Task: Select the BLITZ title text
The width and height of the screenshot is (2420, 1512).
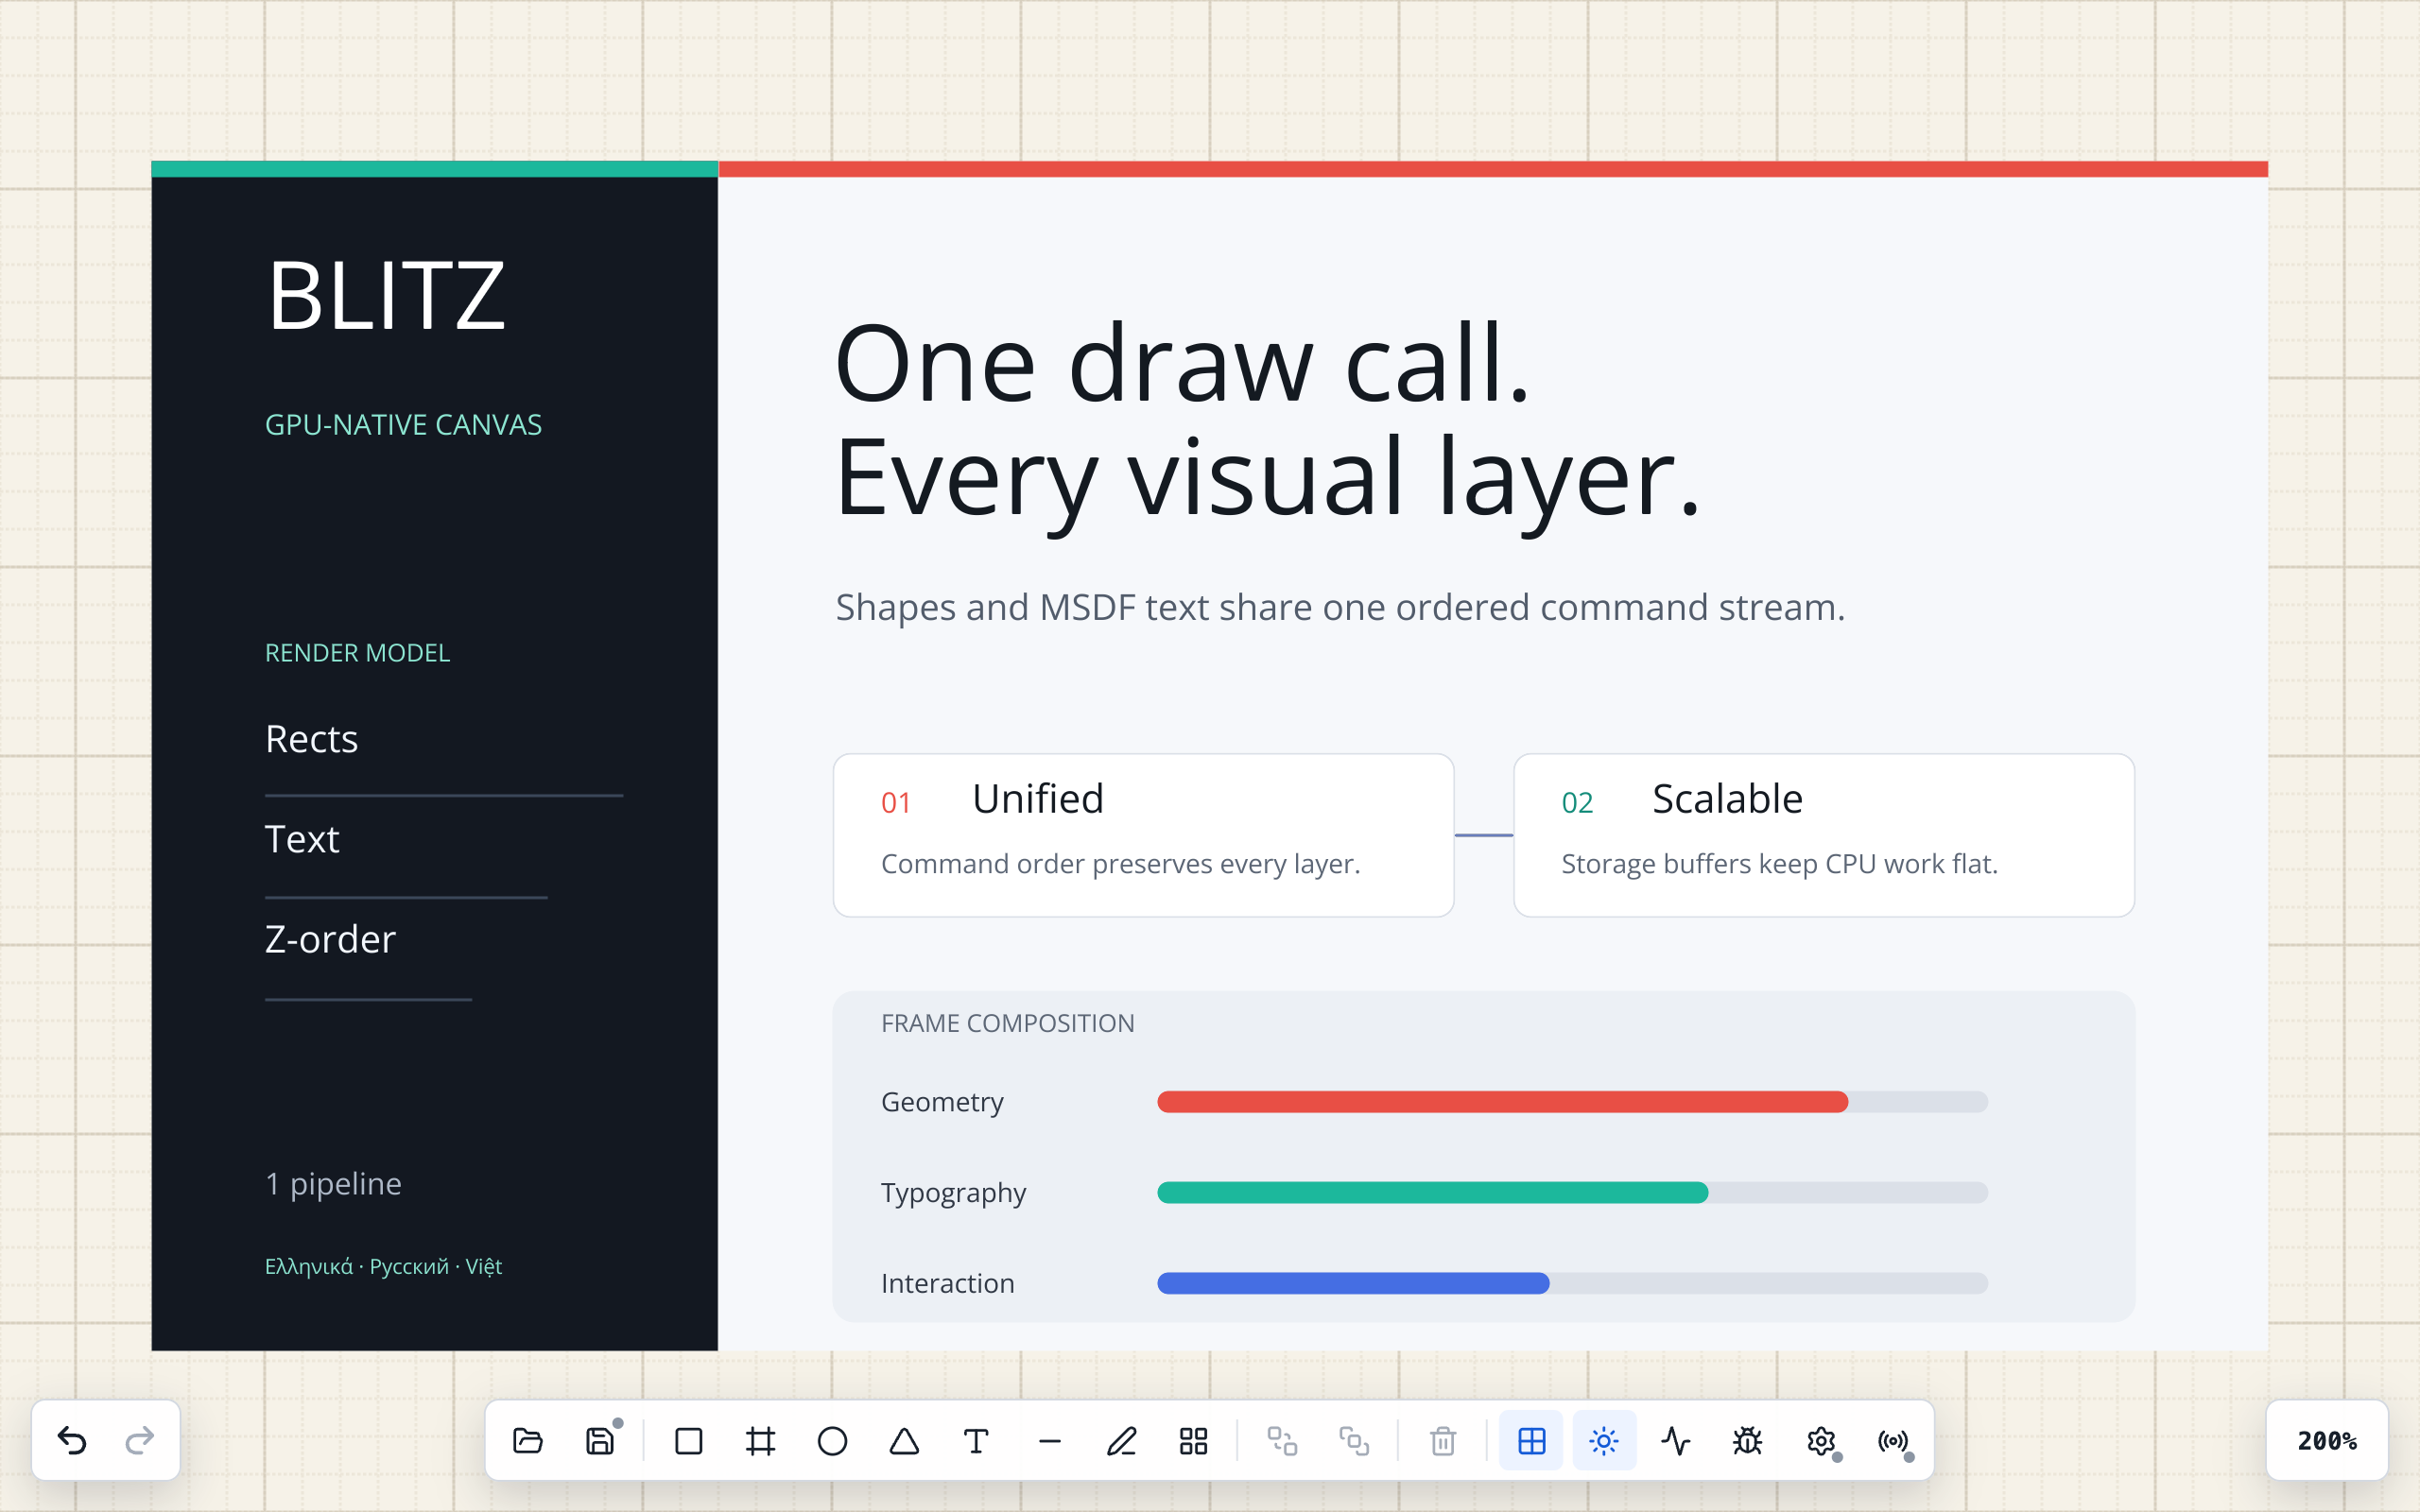Action: point(386,296)
